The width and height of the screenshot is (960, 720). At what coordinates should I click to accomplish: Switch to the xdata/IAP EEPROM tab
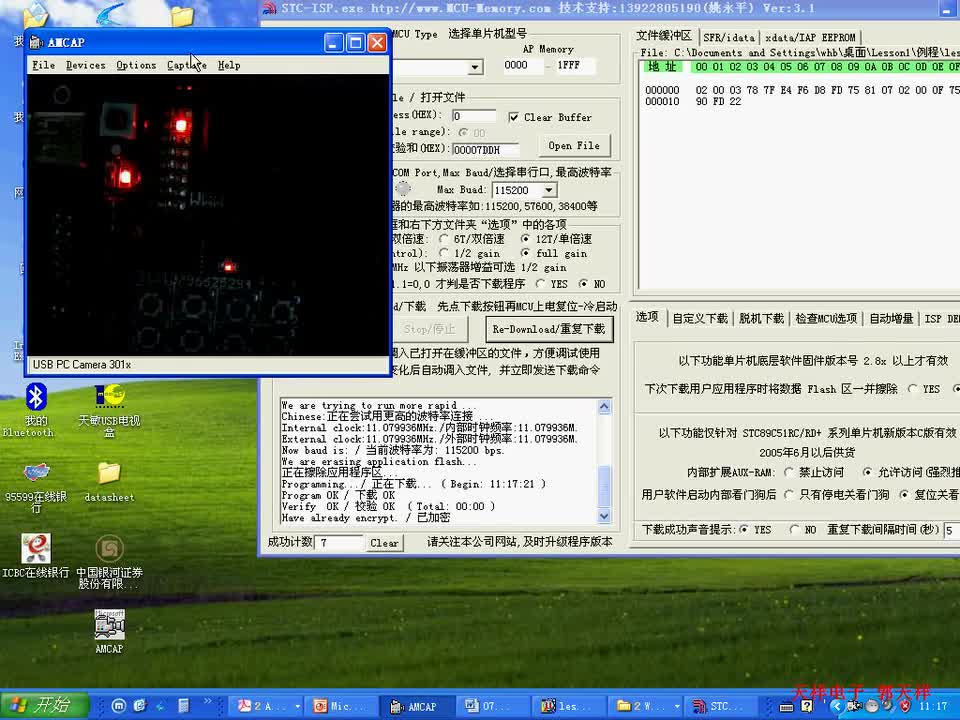810,37
